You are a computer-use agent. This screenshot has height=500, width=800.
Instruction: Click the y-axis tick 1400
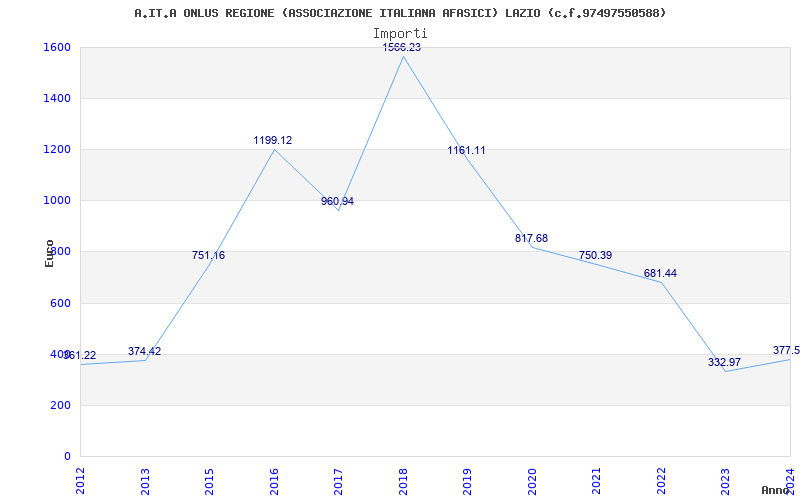click(55, 98)
